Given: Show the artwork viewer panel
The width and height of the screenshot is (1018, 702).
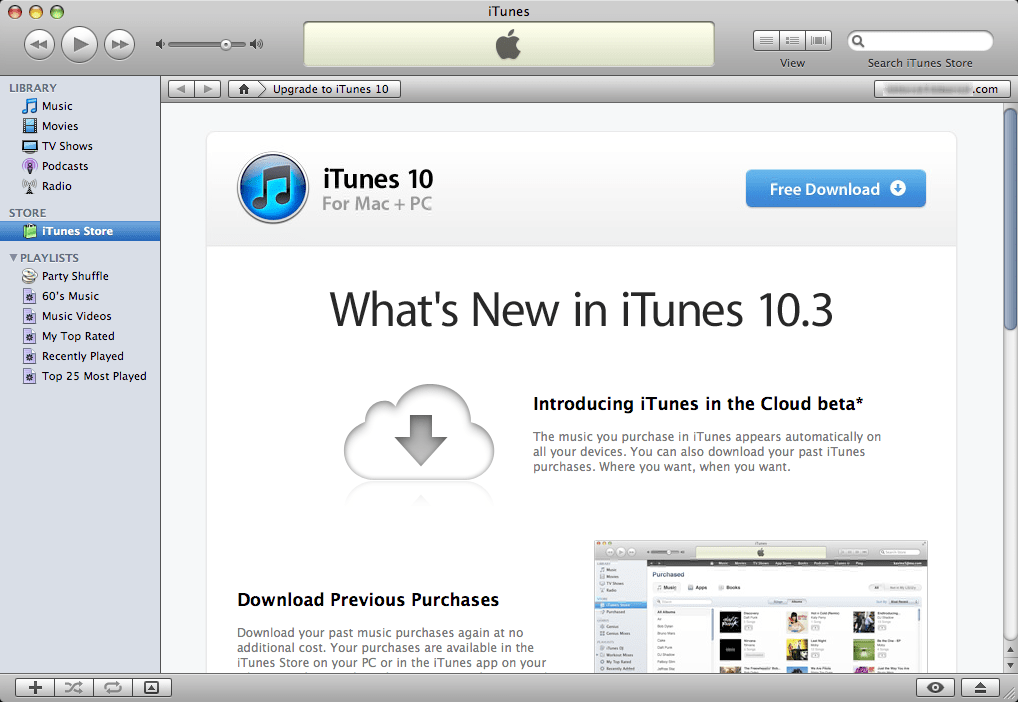Looking at the screenshot, I should 152,688.
